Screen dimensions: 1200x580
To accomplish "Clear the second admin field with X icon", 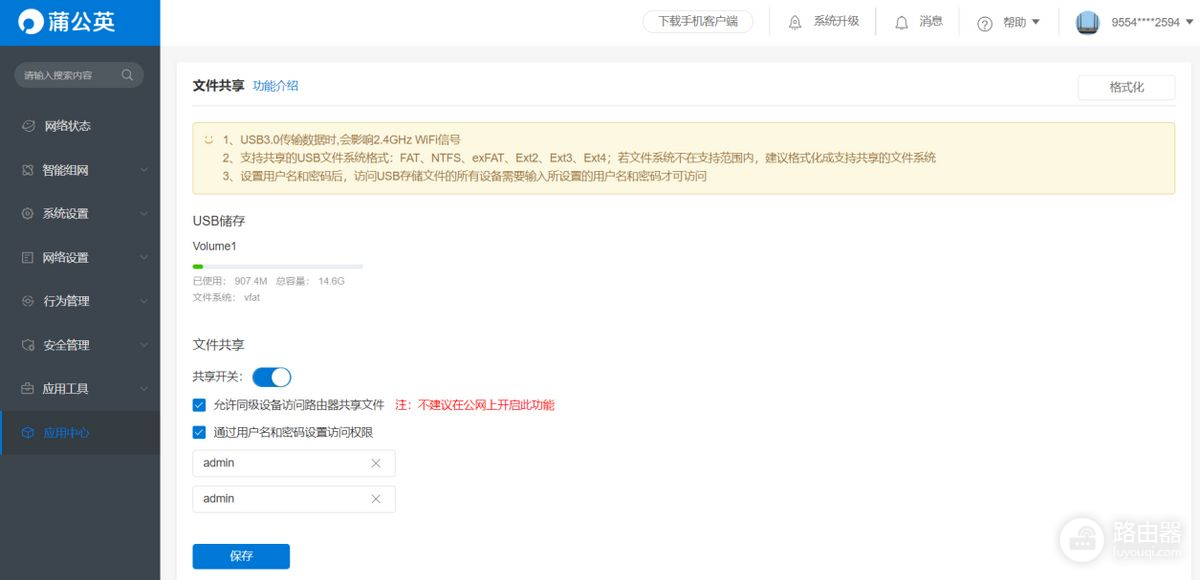I will coord(376,499).
